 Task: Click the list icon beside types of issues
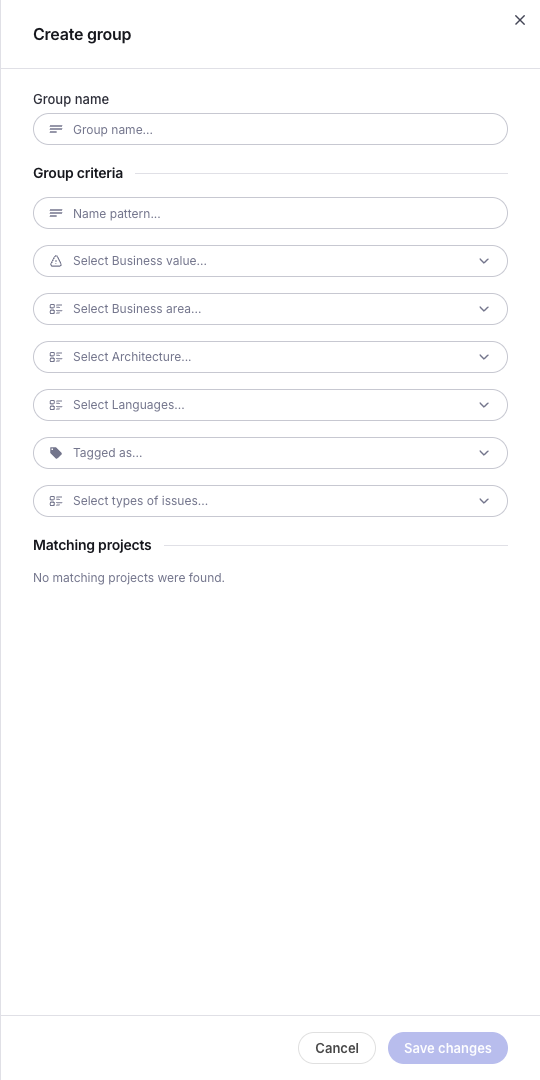tap(56, 501)
